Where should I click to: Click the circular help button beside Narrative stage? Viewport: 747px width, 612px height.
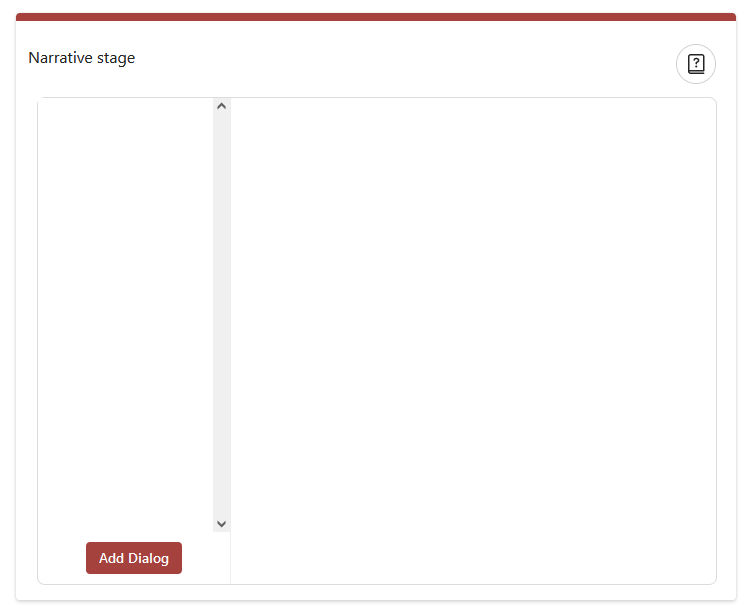pos(696,64)
